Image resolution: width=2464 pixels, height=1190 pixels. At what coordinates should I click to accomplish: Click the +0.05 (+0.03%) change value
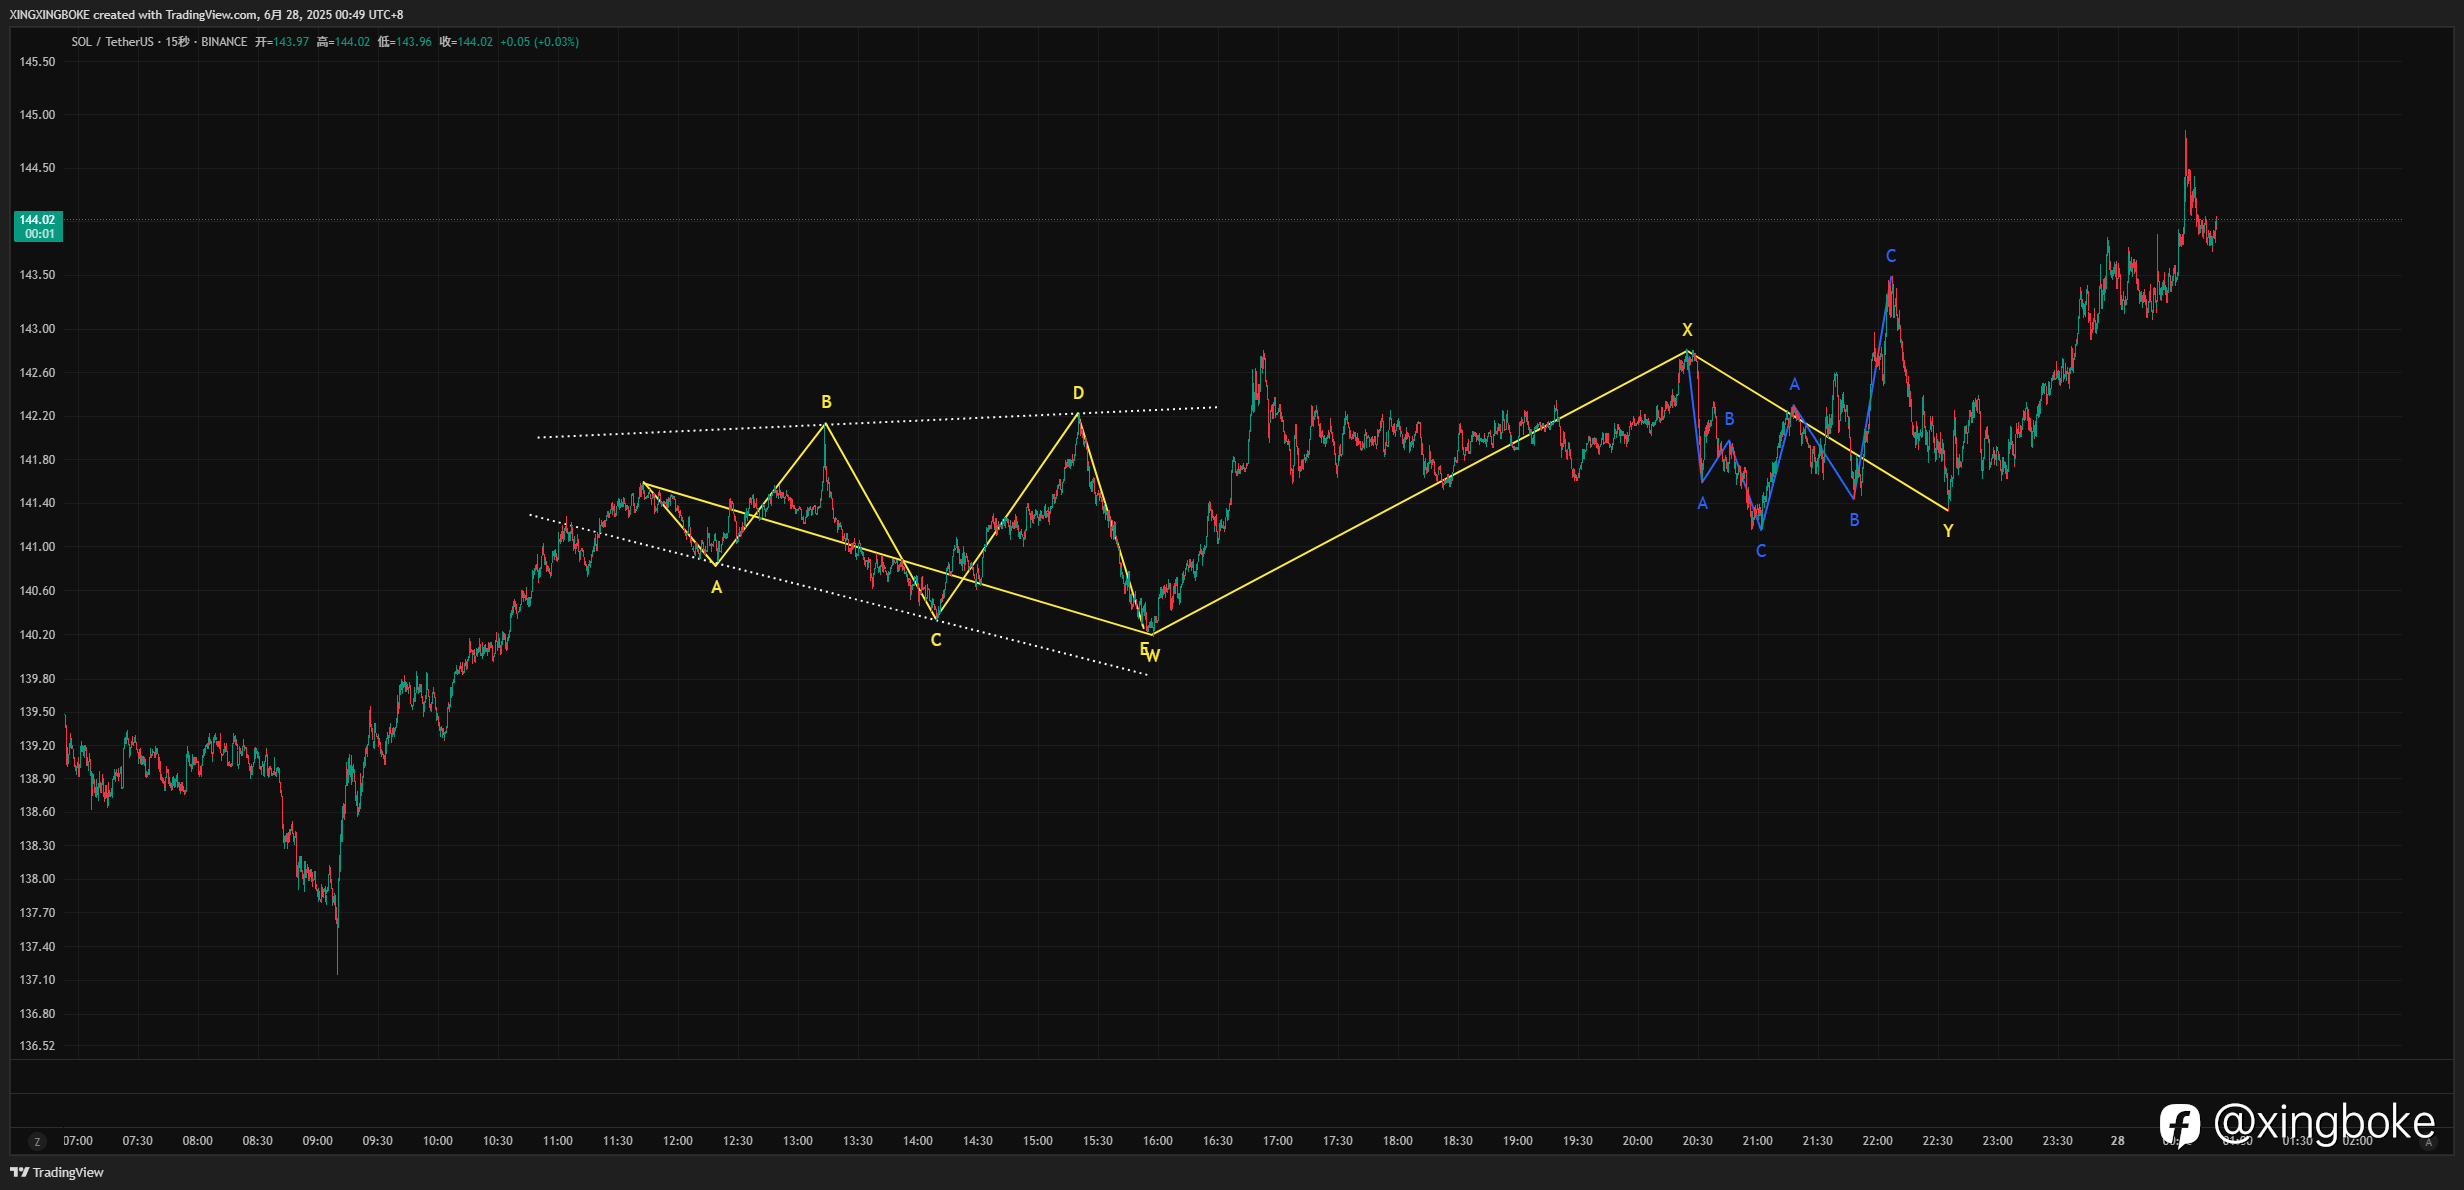pyautogui.click(x=540, y=42)
